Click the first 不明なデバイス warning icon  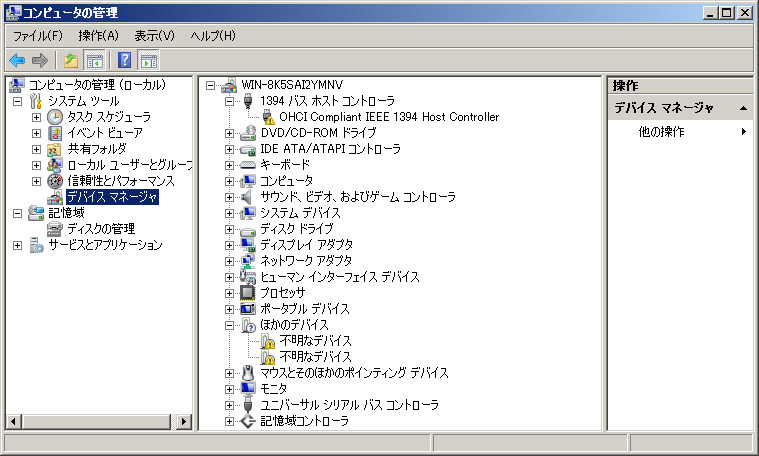(x=268, y=341)
